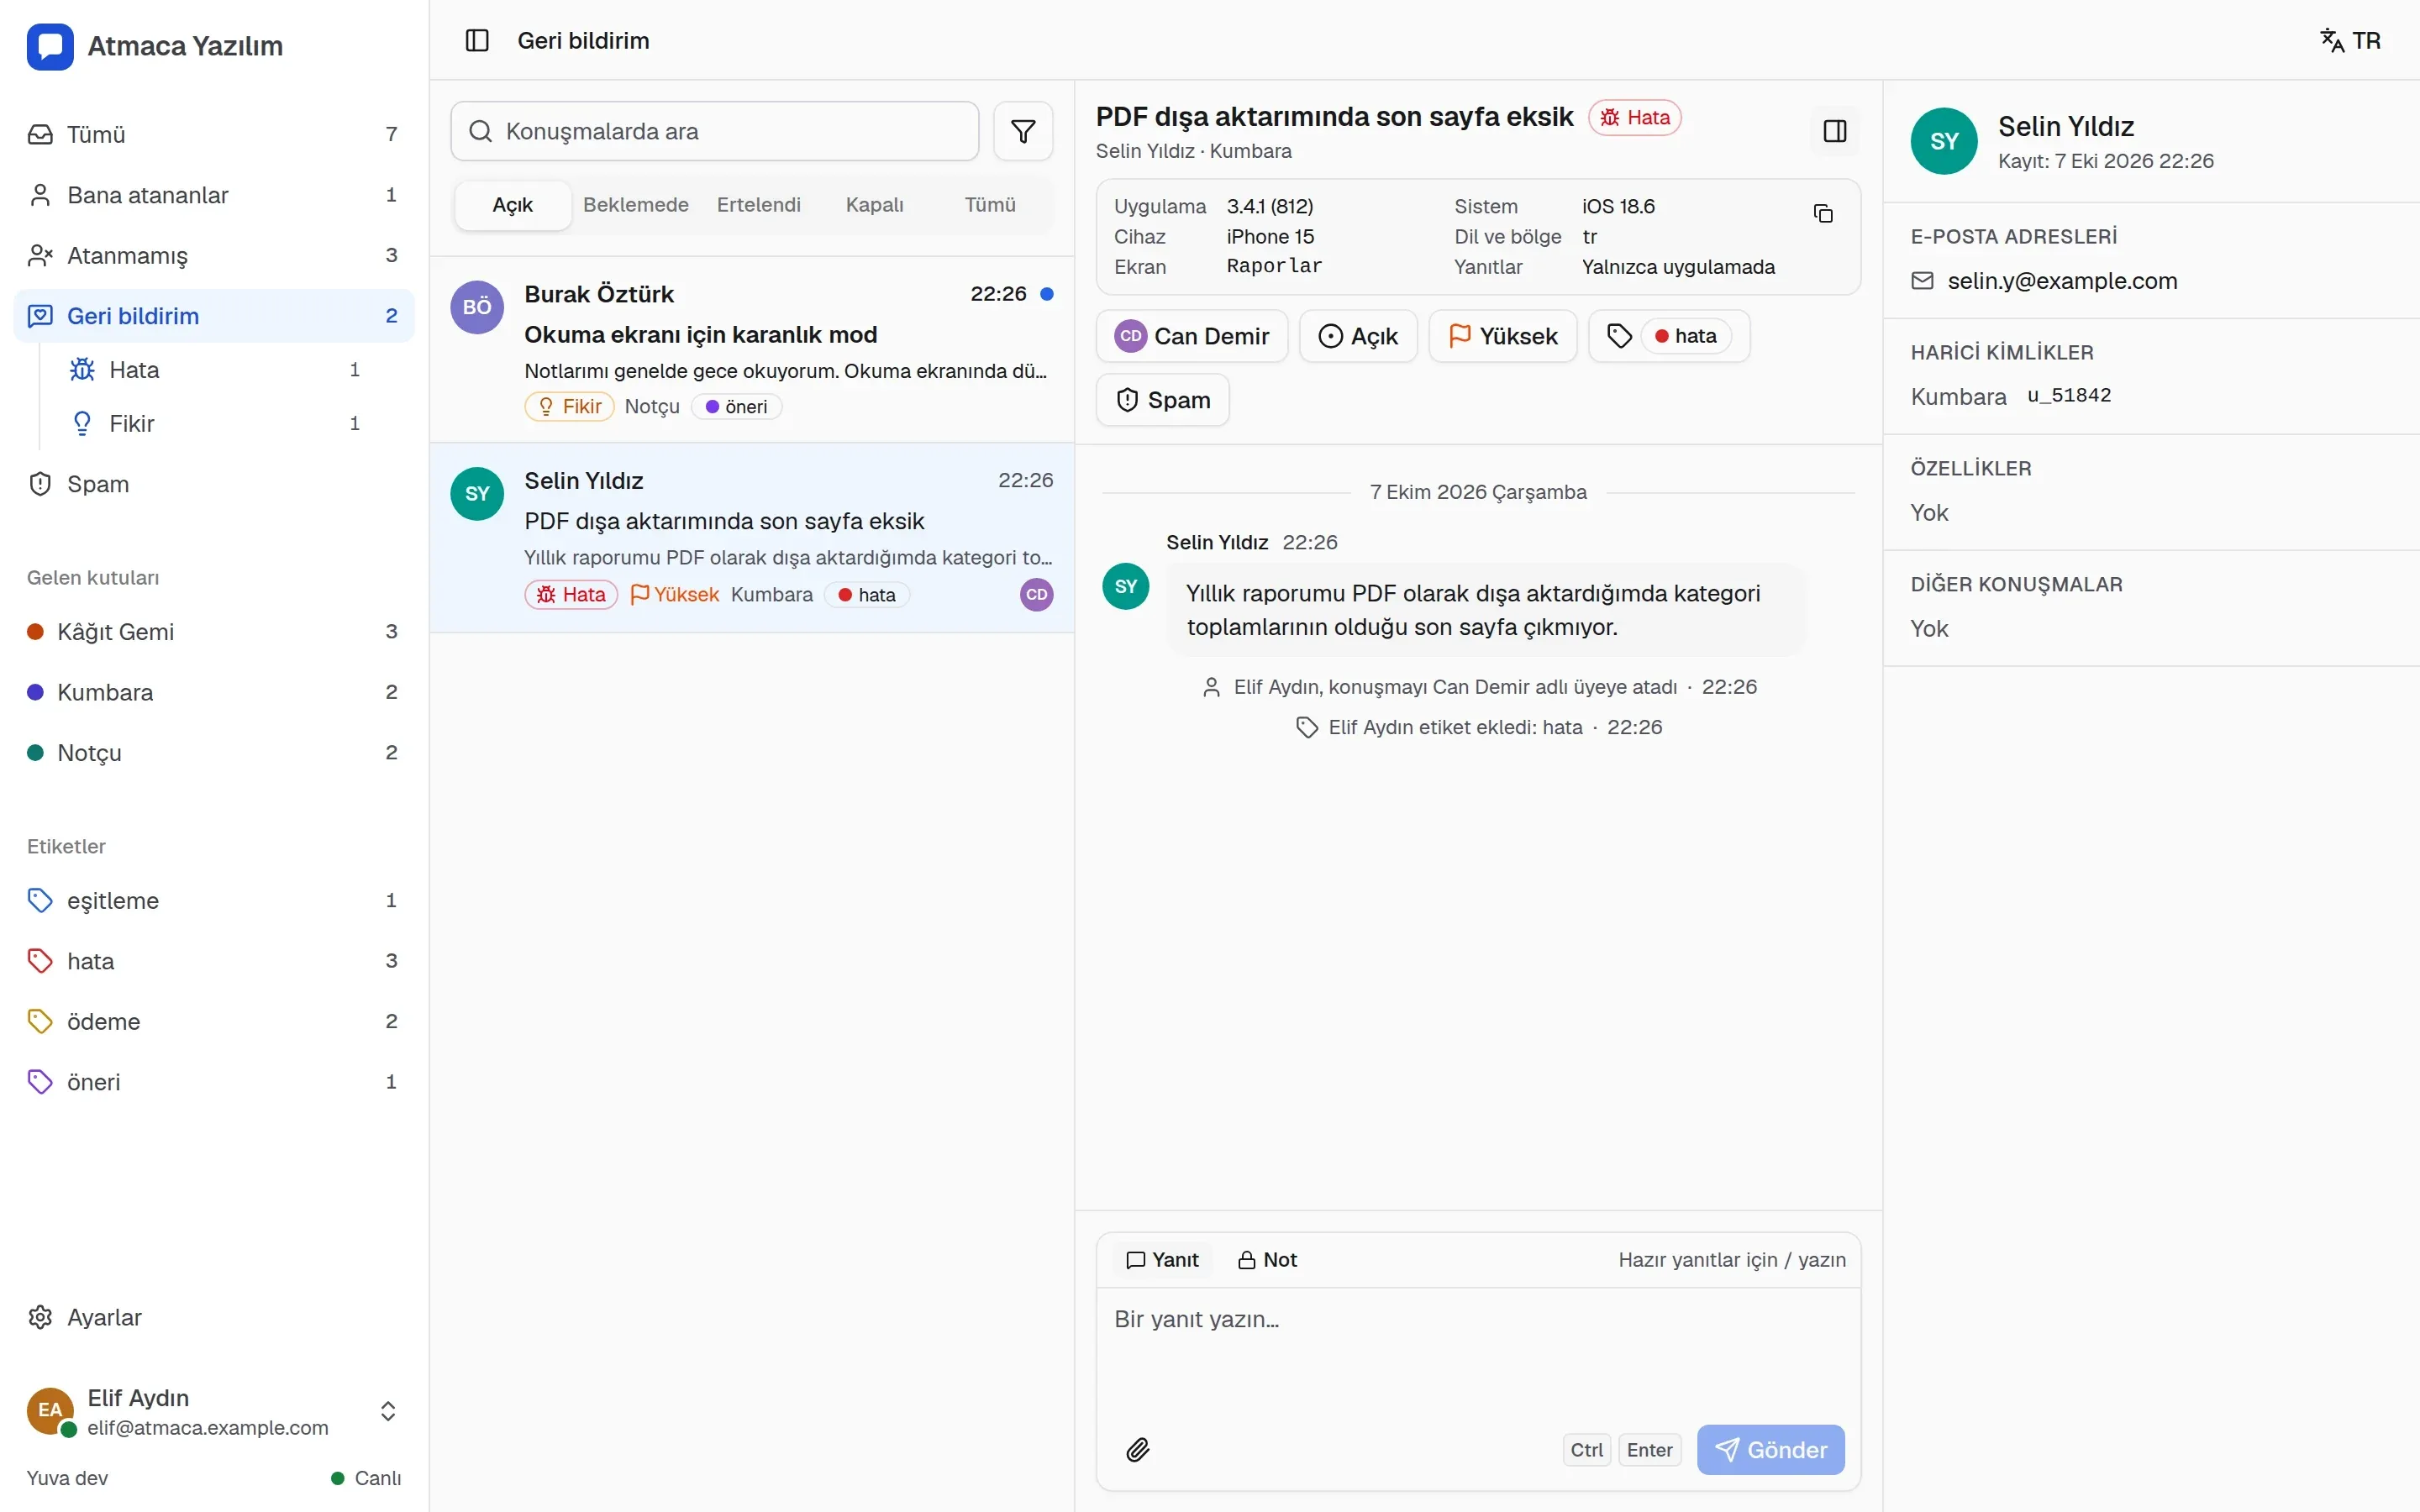Expand the Elif Aydın account switcher
The image size is (2420, 1512).
tap(214, 1411)
